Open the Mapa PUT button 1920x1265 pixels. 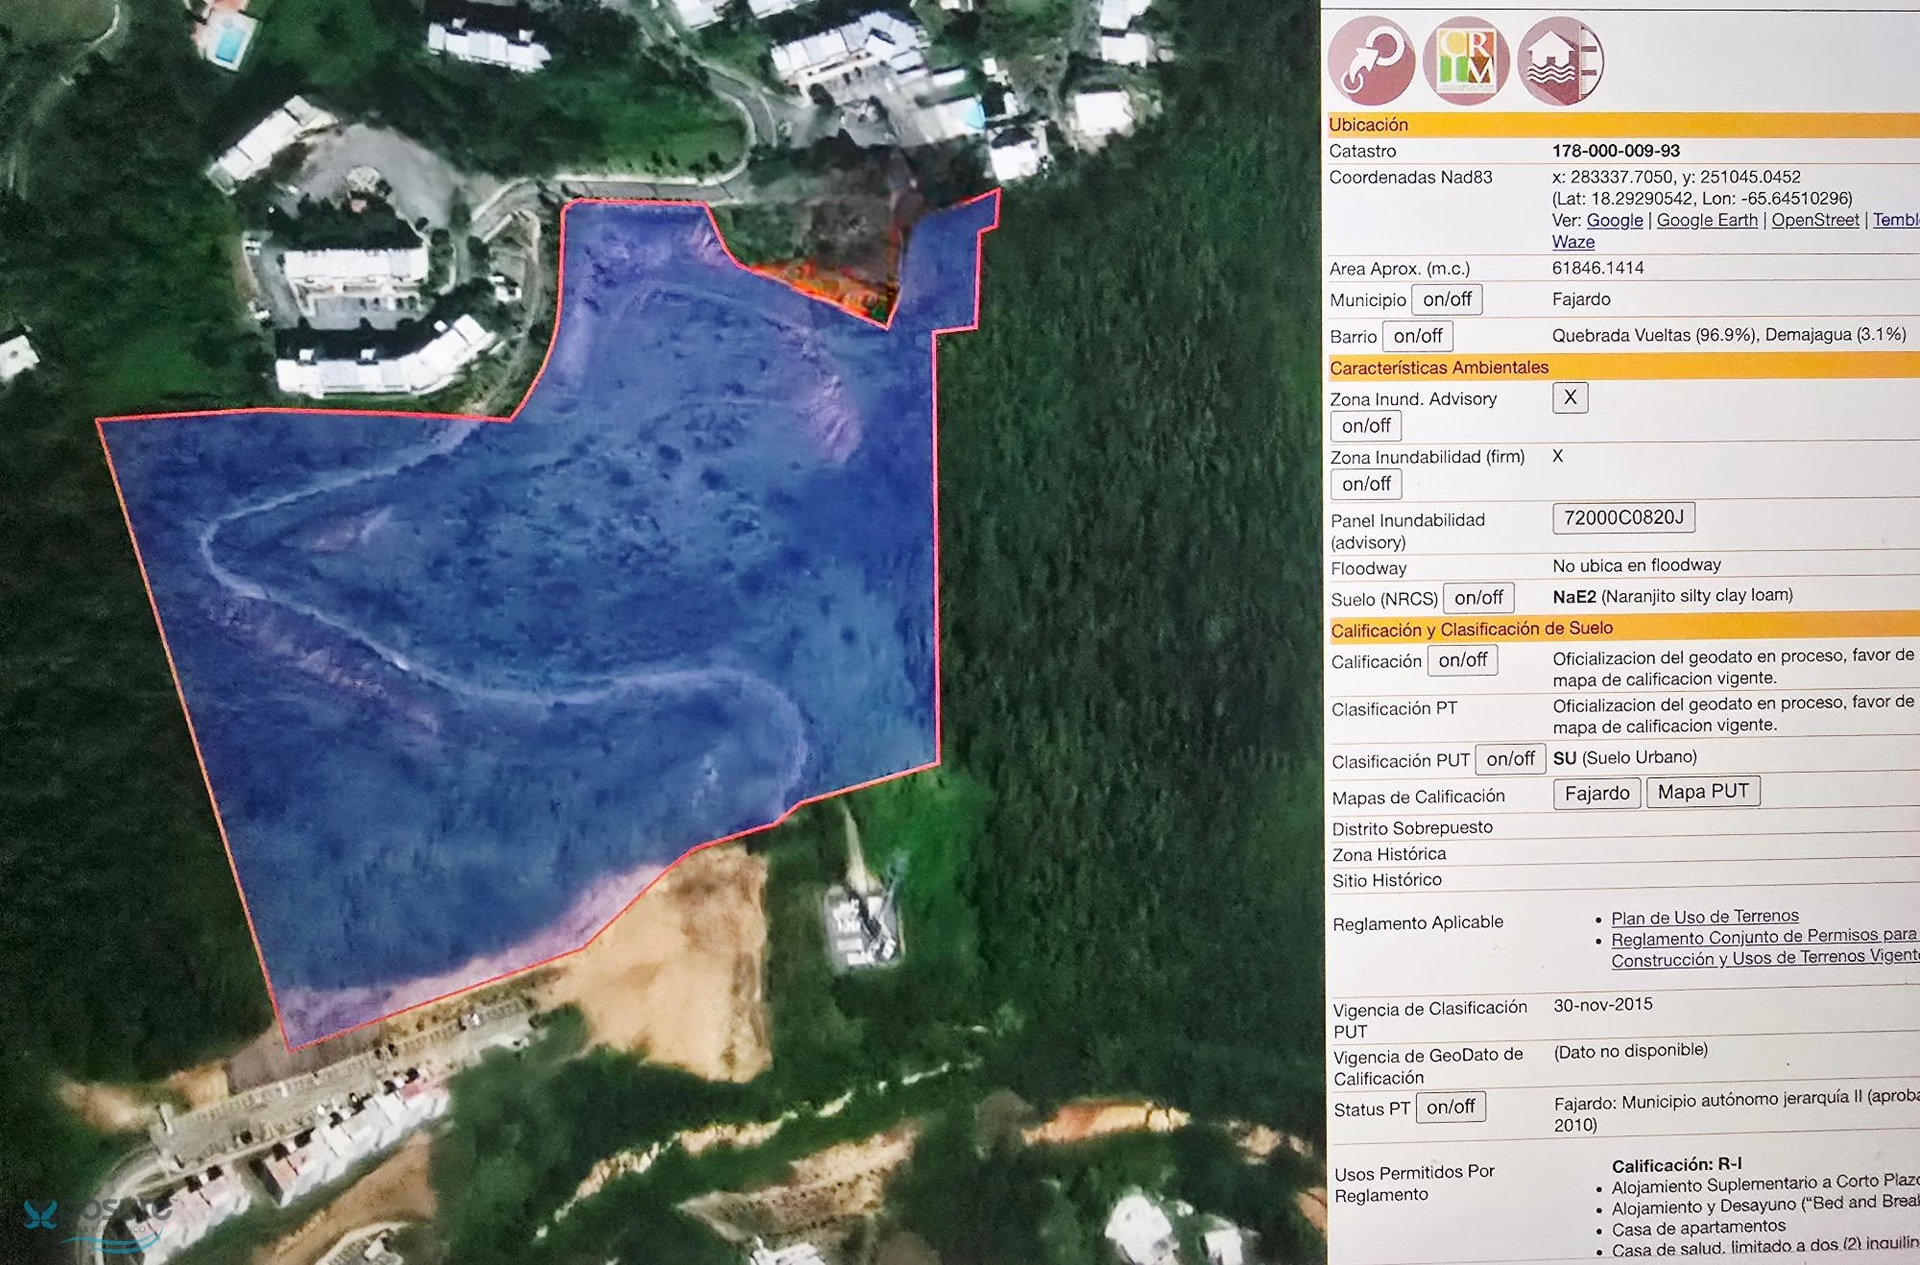[1702, 792]
